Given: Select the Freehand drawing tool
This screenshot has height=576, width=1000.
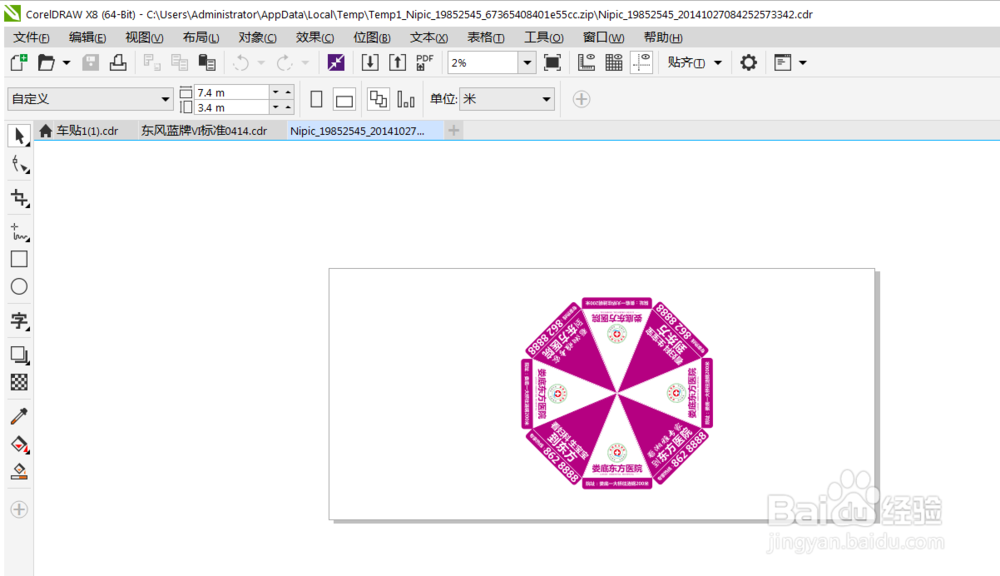Looking at the screenshot, I should [x=19, y=232].
